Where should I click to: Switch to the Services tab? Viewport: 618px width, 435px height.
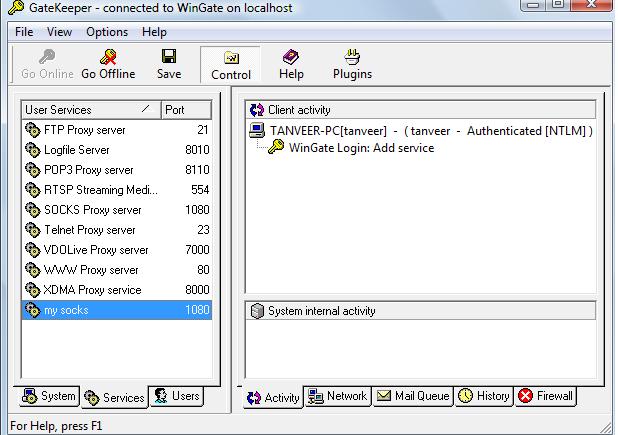click(115, 398)
